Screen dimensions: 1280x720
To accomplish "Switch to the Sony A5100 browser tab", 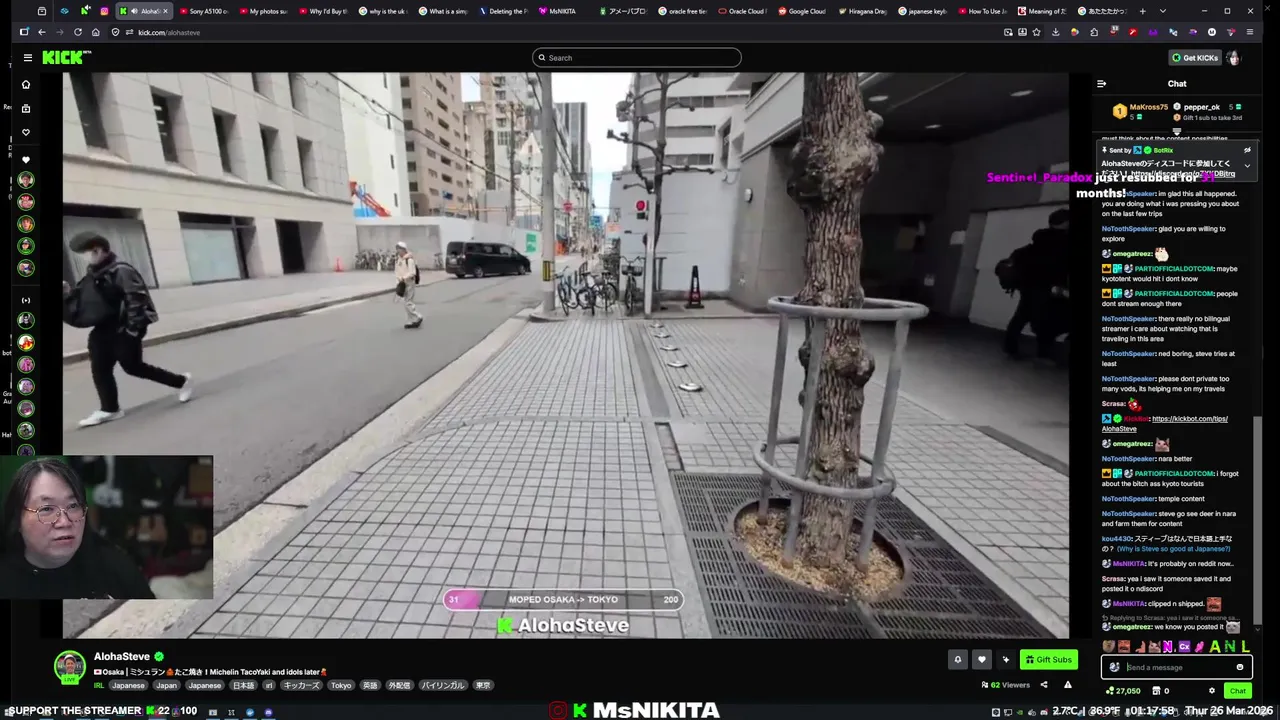I will pyautogui.click(x=203, y=11).
